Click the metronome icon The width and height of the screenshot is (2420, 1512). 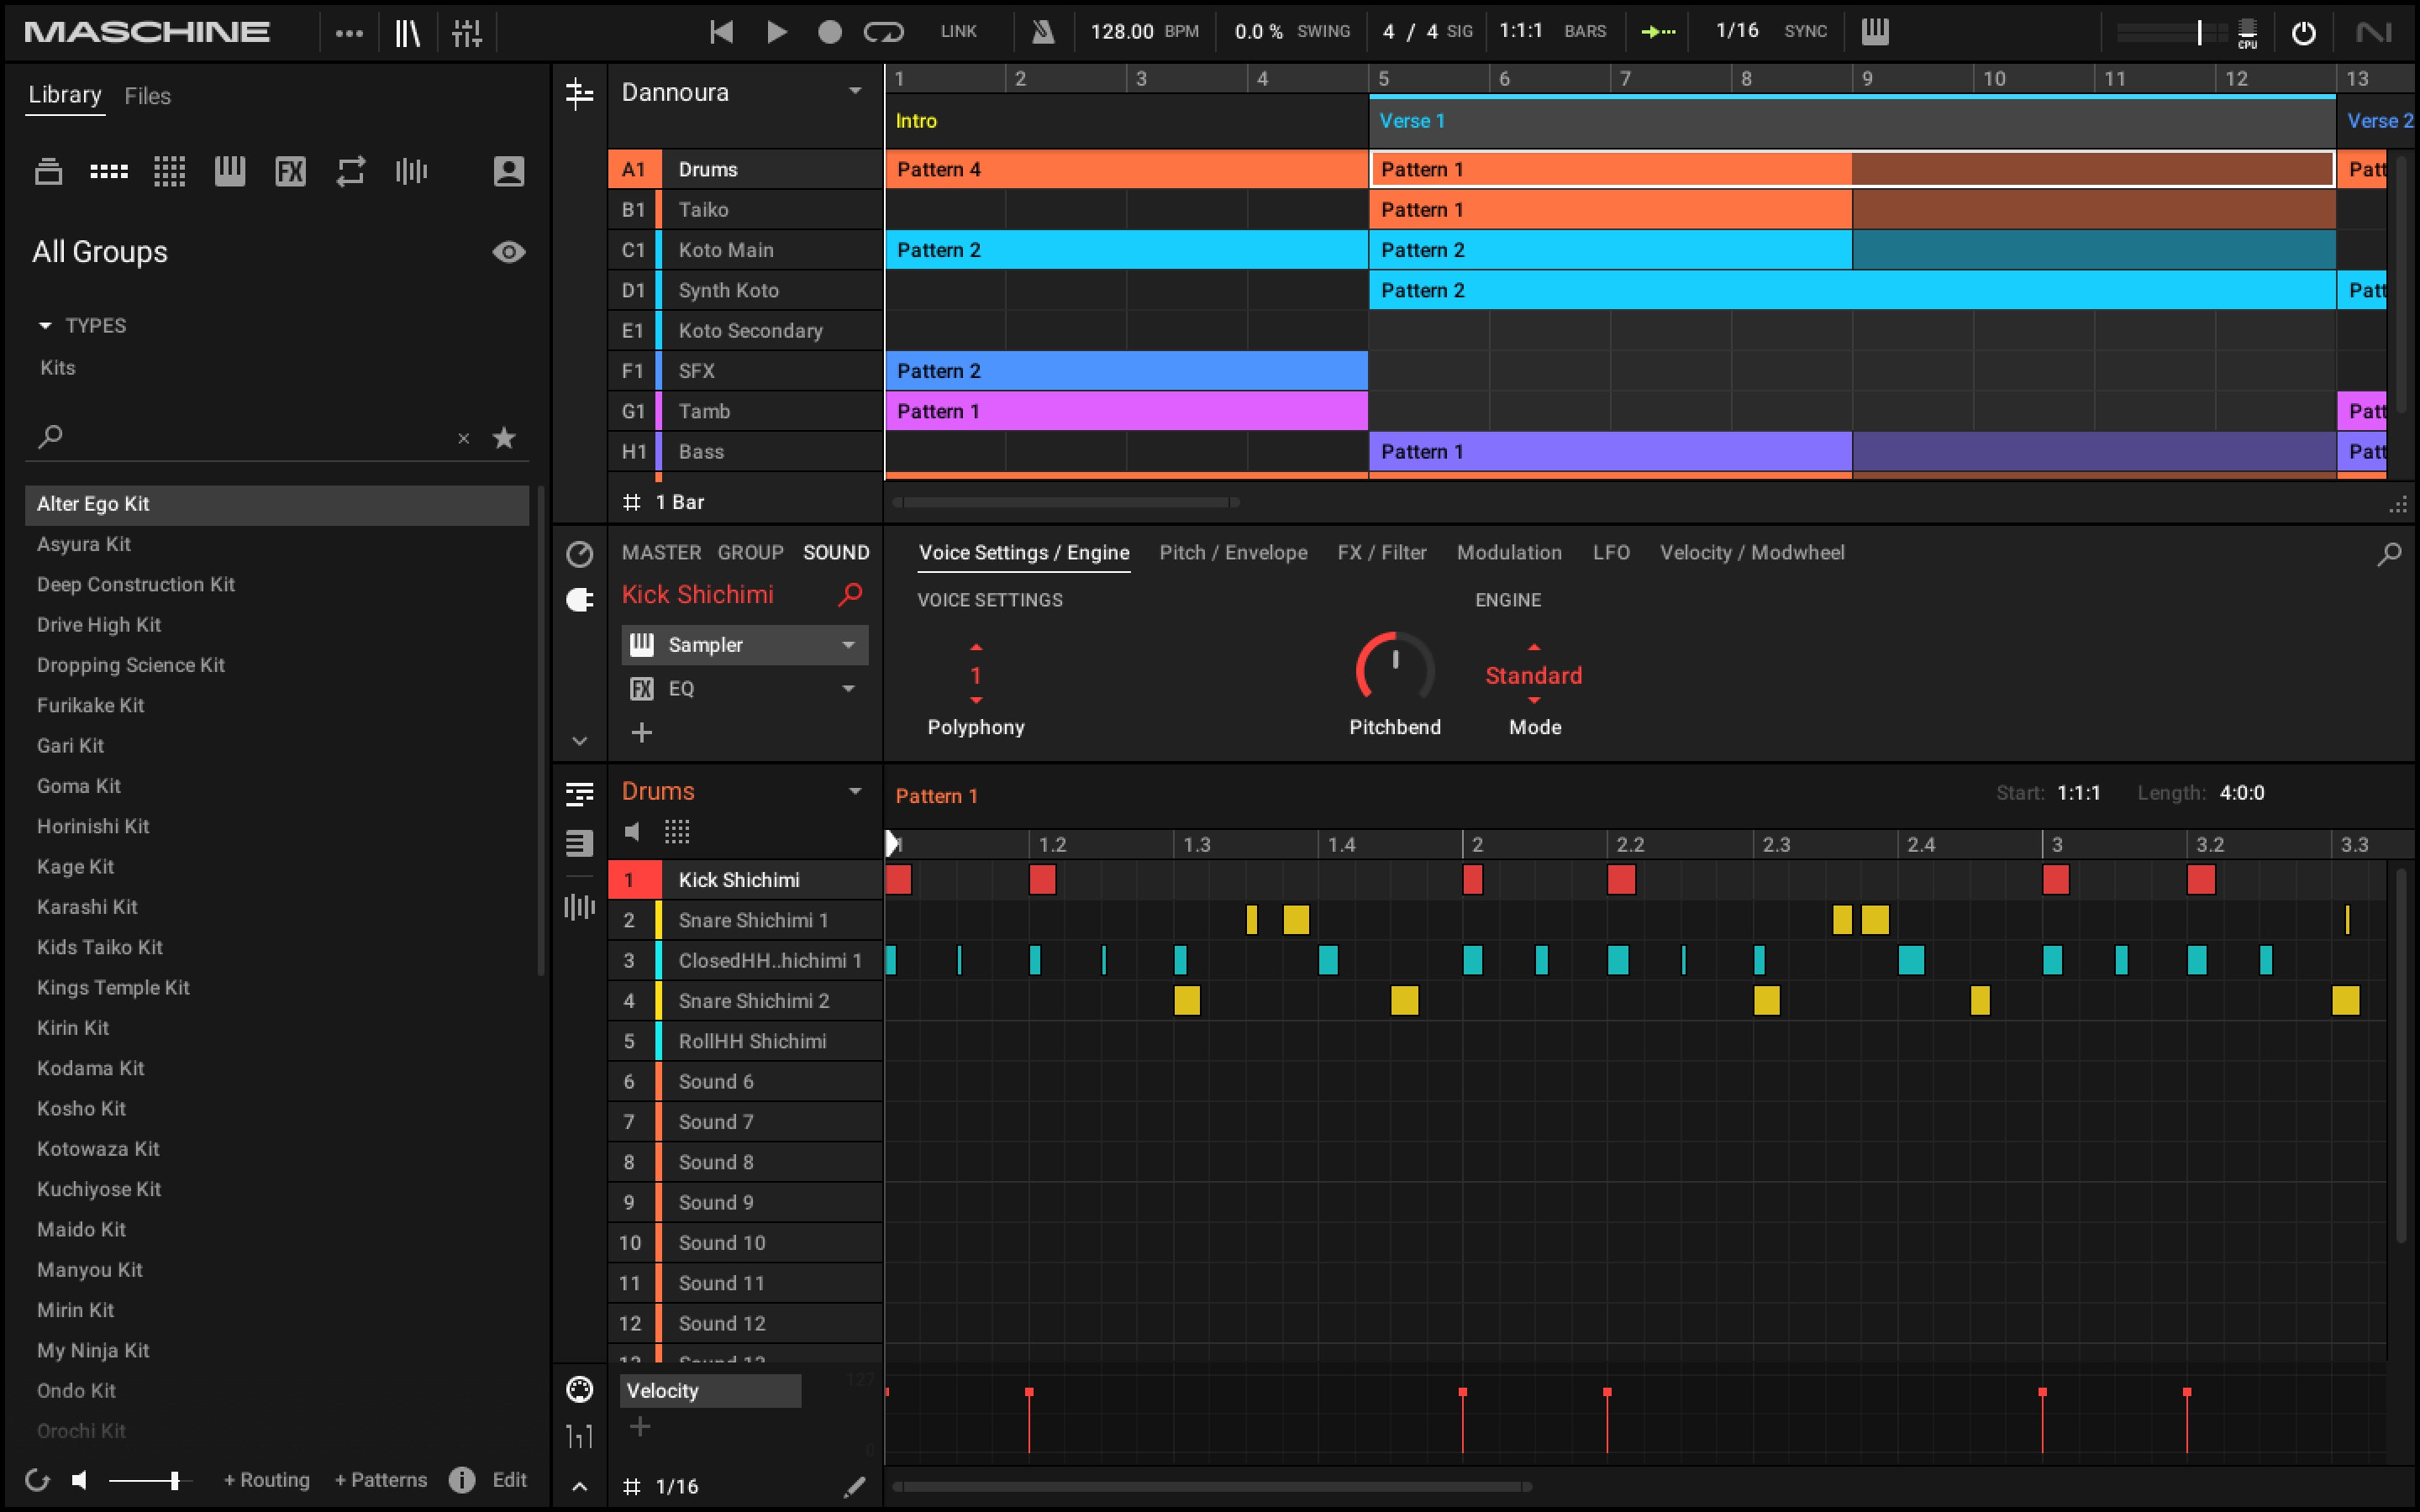(1042, 32)
